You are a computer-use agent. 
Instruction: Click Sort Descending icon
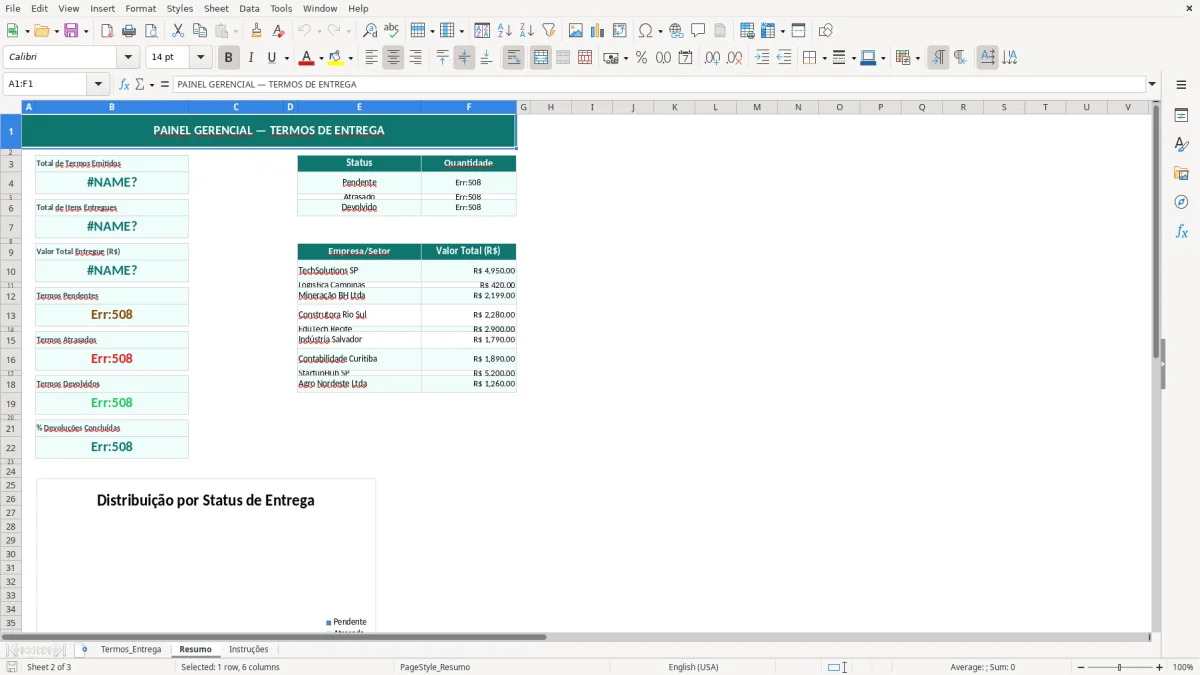[527, 31]
